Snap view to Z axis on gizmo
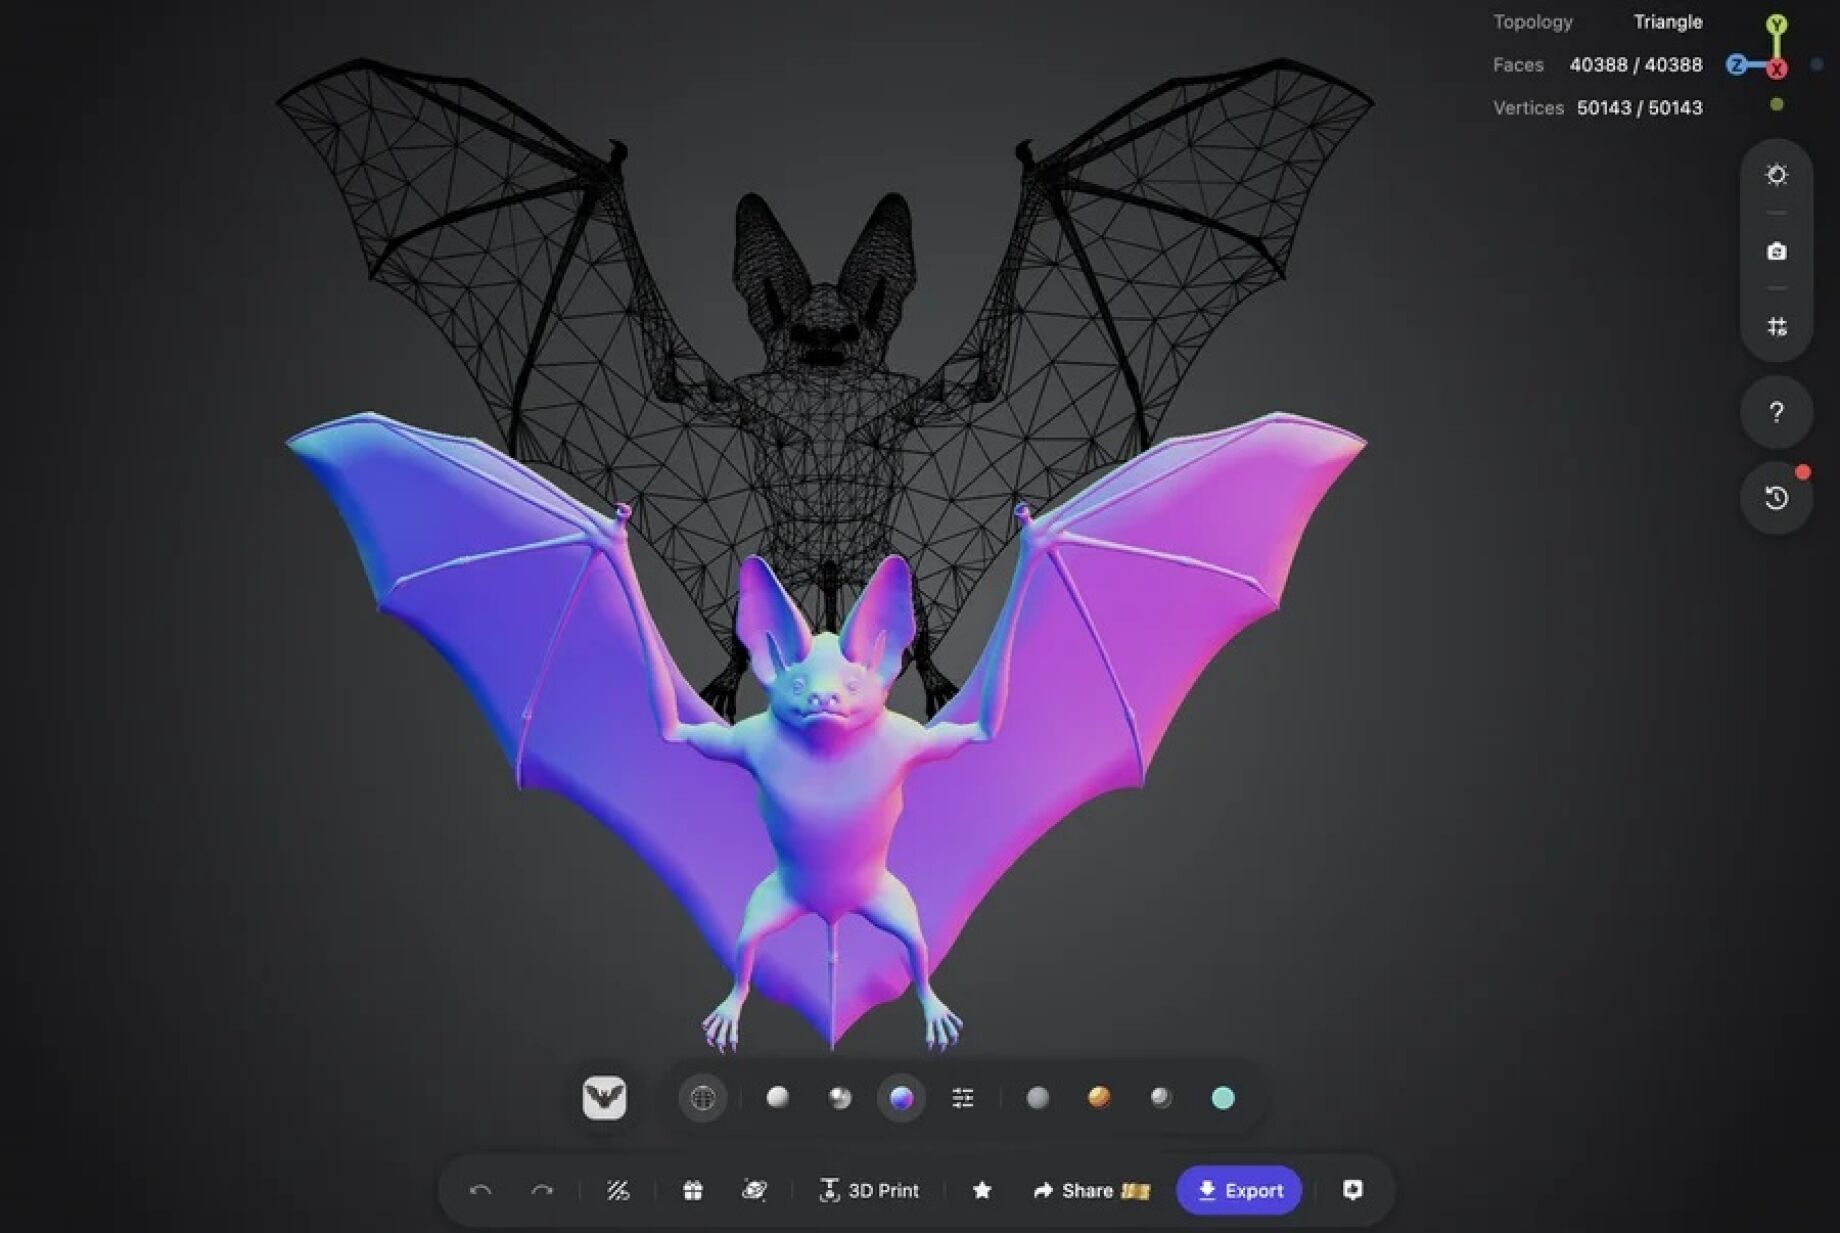 click(1737, 65)
